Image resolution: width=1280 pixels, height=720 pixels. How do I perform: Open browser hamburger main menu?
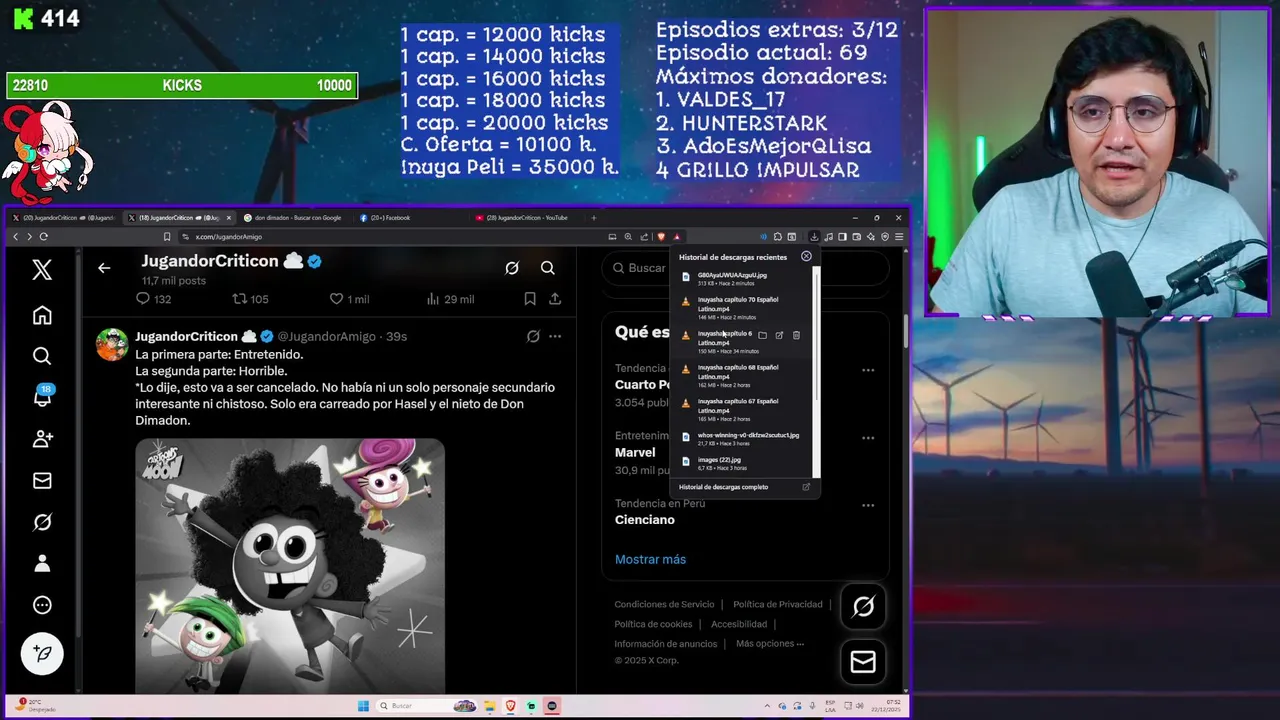coord(899,237)
